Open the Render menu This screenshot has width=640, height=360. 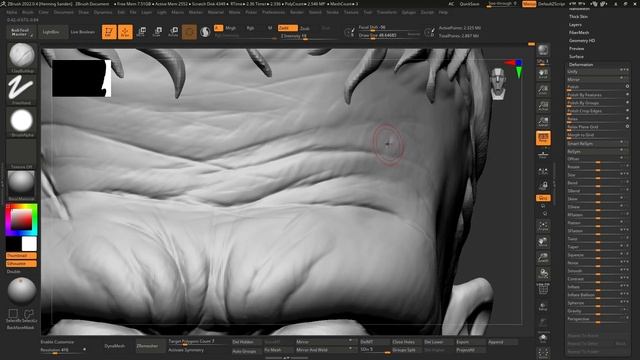tap(297, 12)
